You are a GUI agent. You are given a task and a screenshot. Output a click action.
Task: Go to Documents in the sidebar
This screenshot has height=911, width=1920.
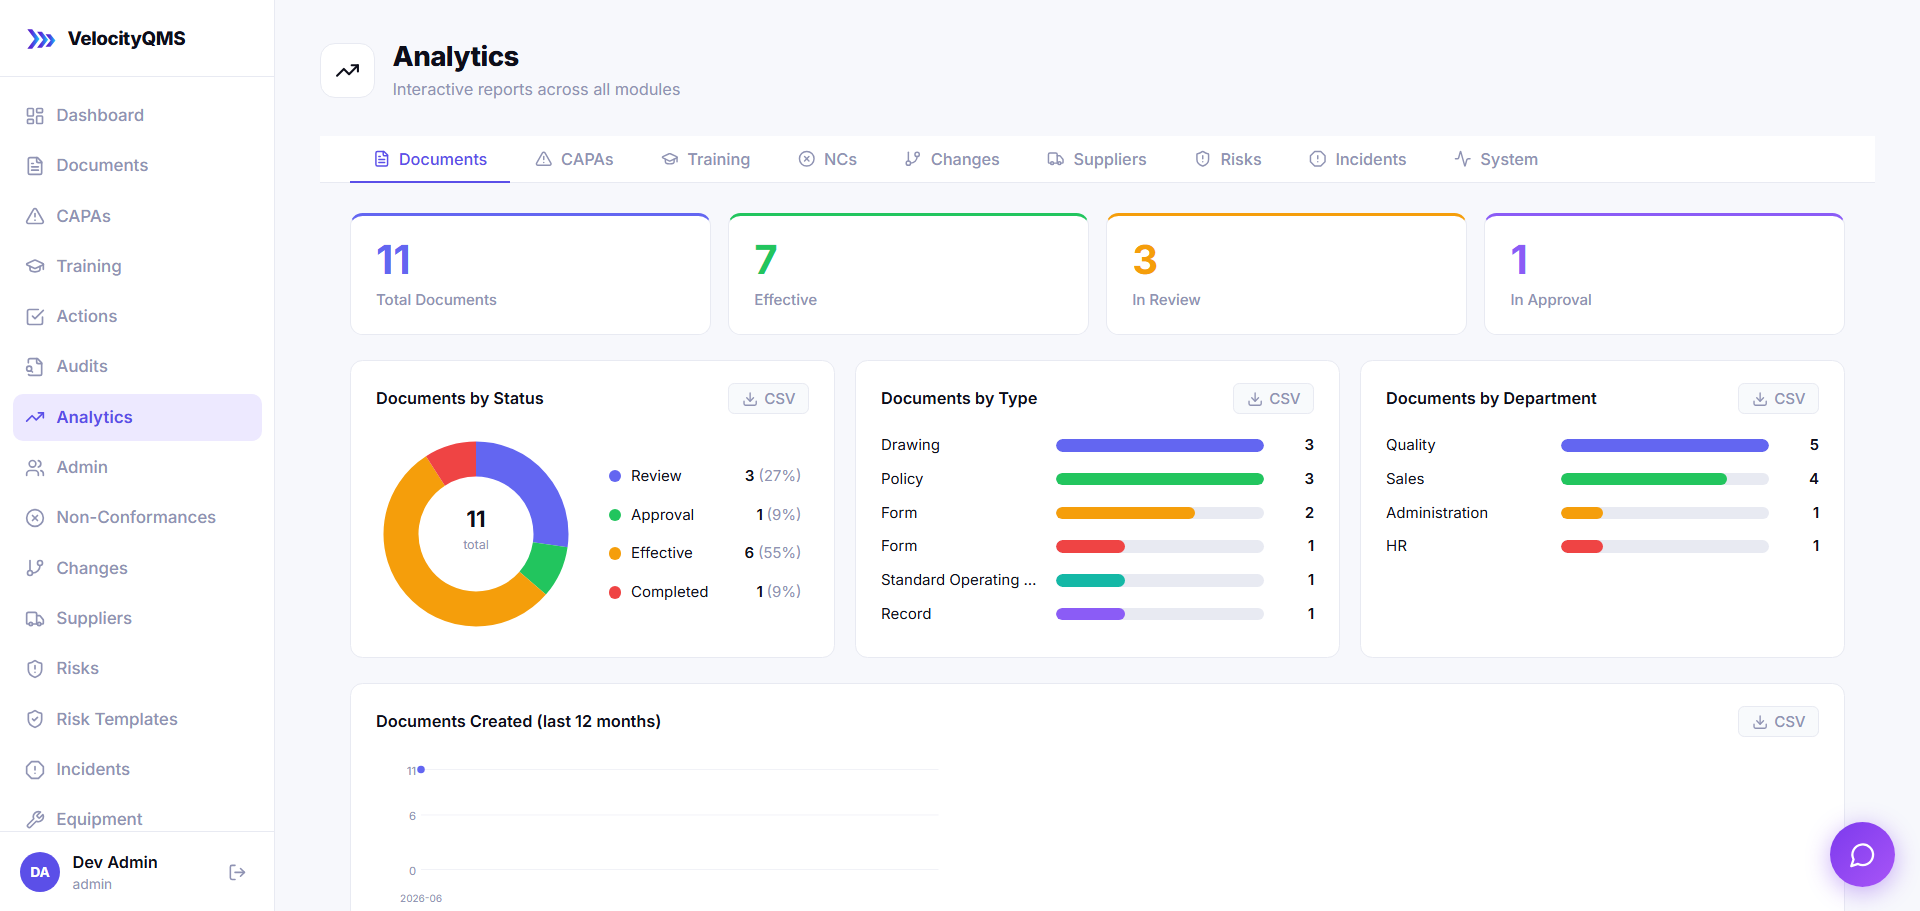pyautogui.click(x=137, y=165)
